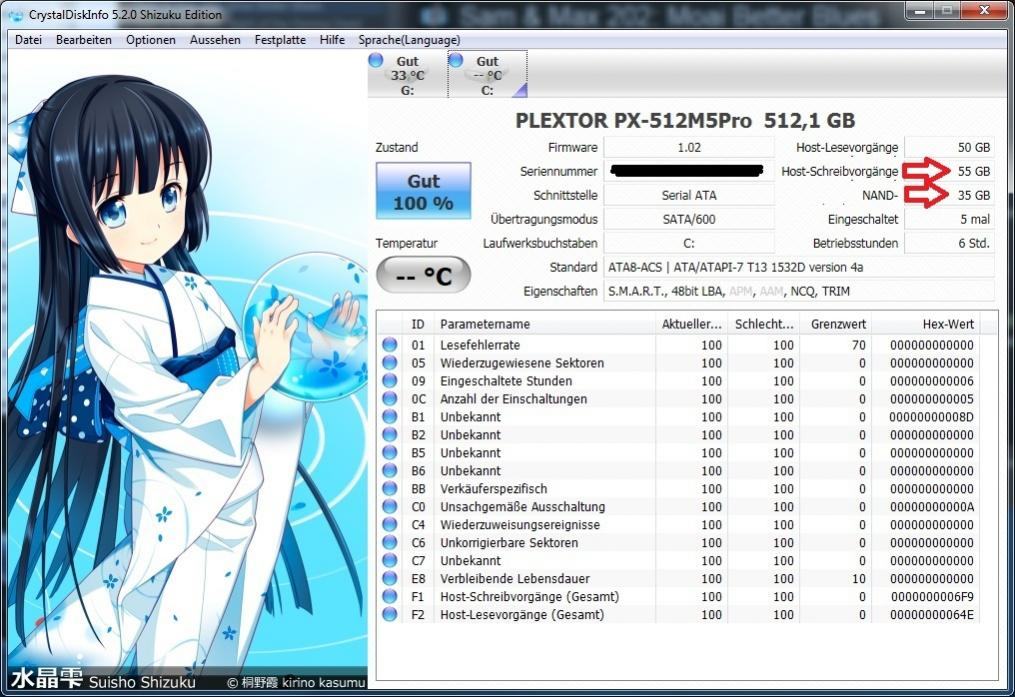Click status orb of B5 Unbekannt row
The image size is (1015, 697).
tap(390, 453)
